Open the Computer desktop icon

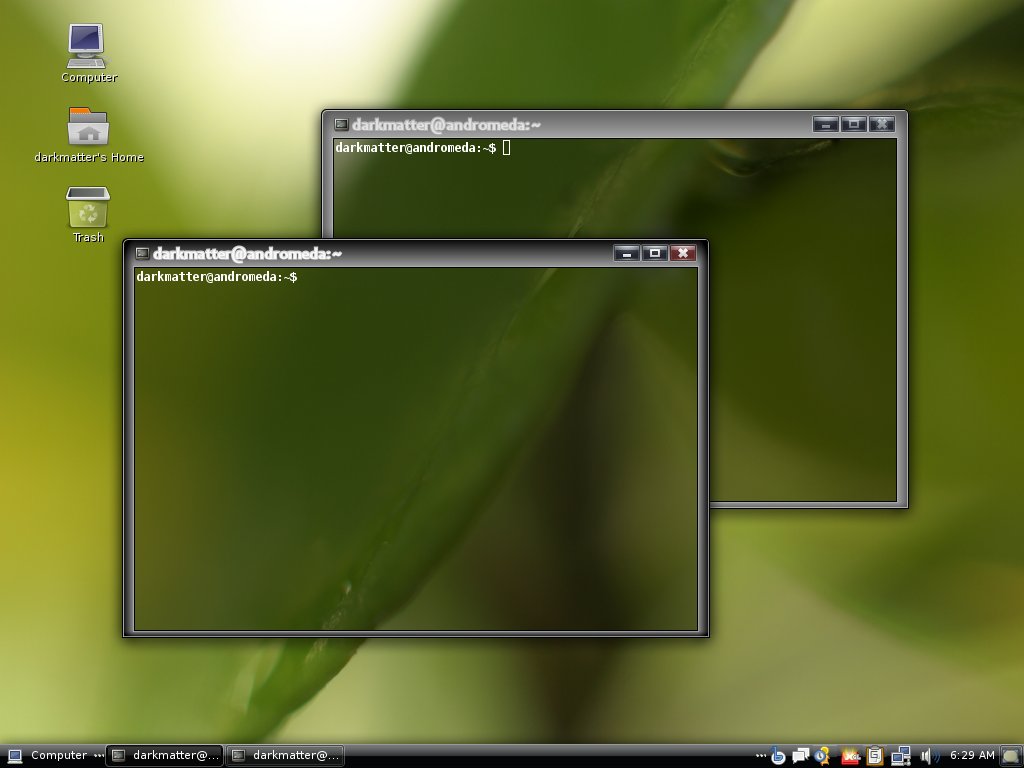tap(87, 54)
